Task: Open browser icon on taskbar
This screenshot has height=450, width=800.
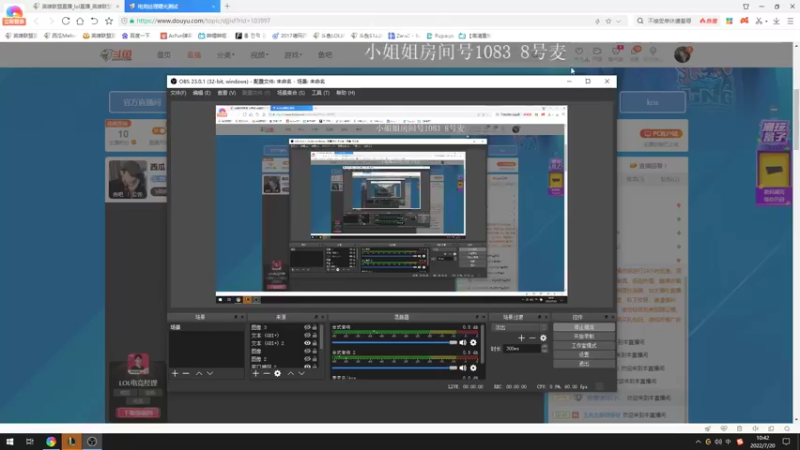Action: point(51,441)
